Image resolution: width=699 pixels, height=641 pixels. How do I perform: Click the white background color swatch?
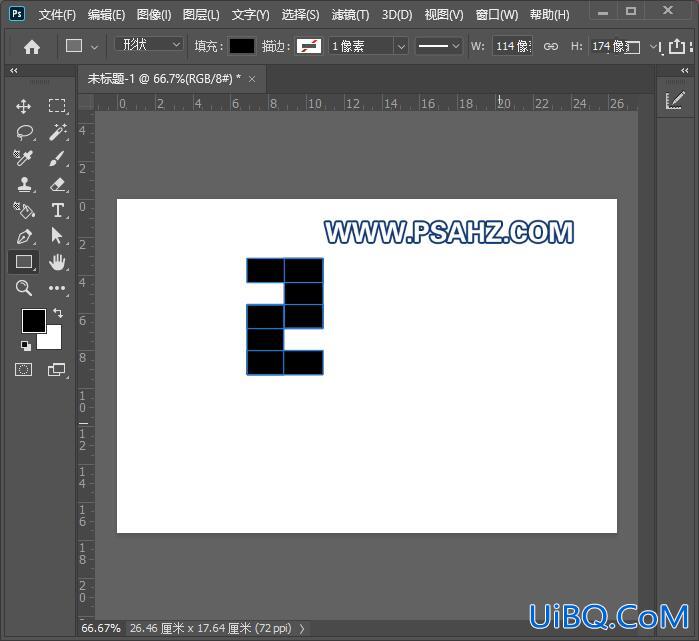click(x=52, y=340)
